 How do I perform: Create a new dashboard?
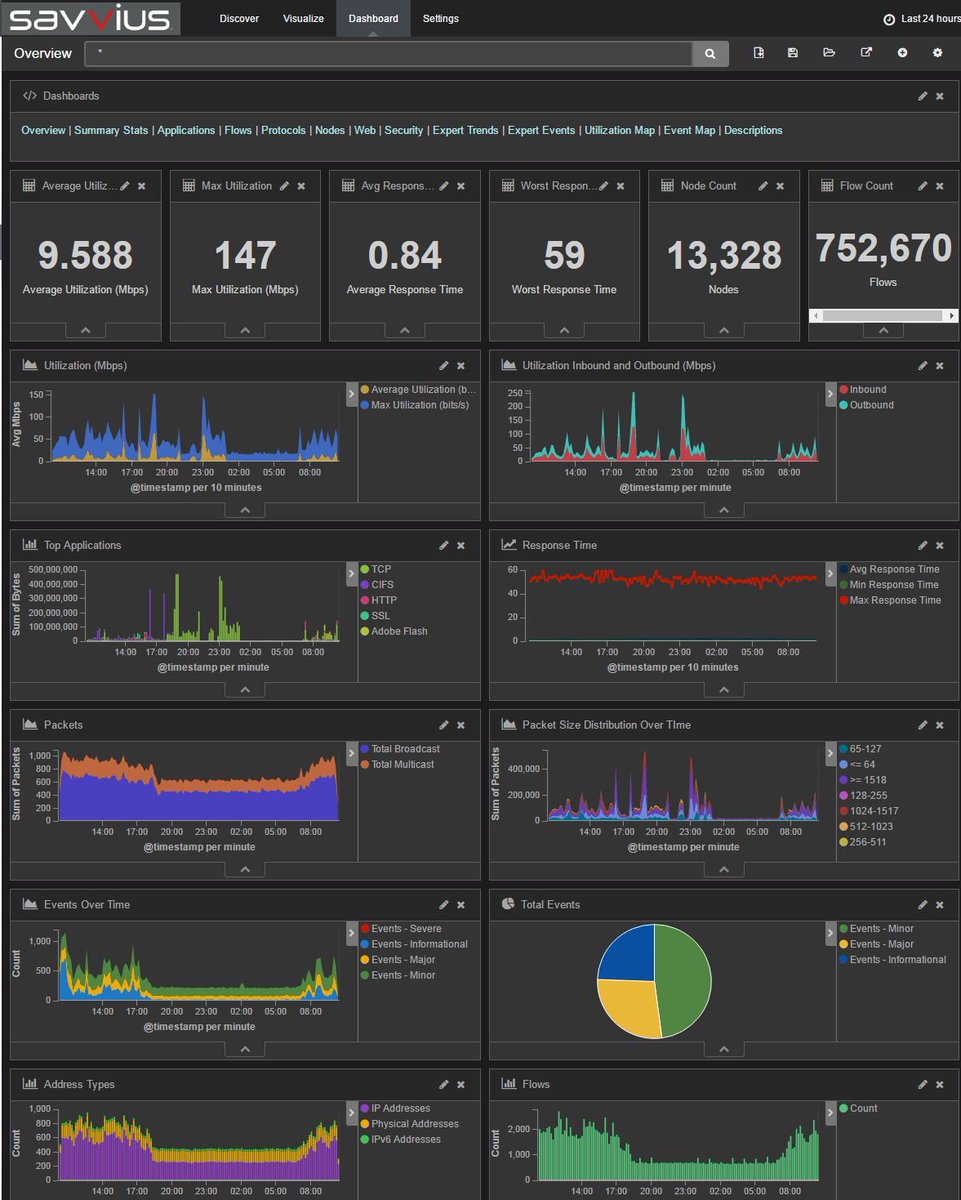coord(758,53)
